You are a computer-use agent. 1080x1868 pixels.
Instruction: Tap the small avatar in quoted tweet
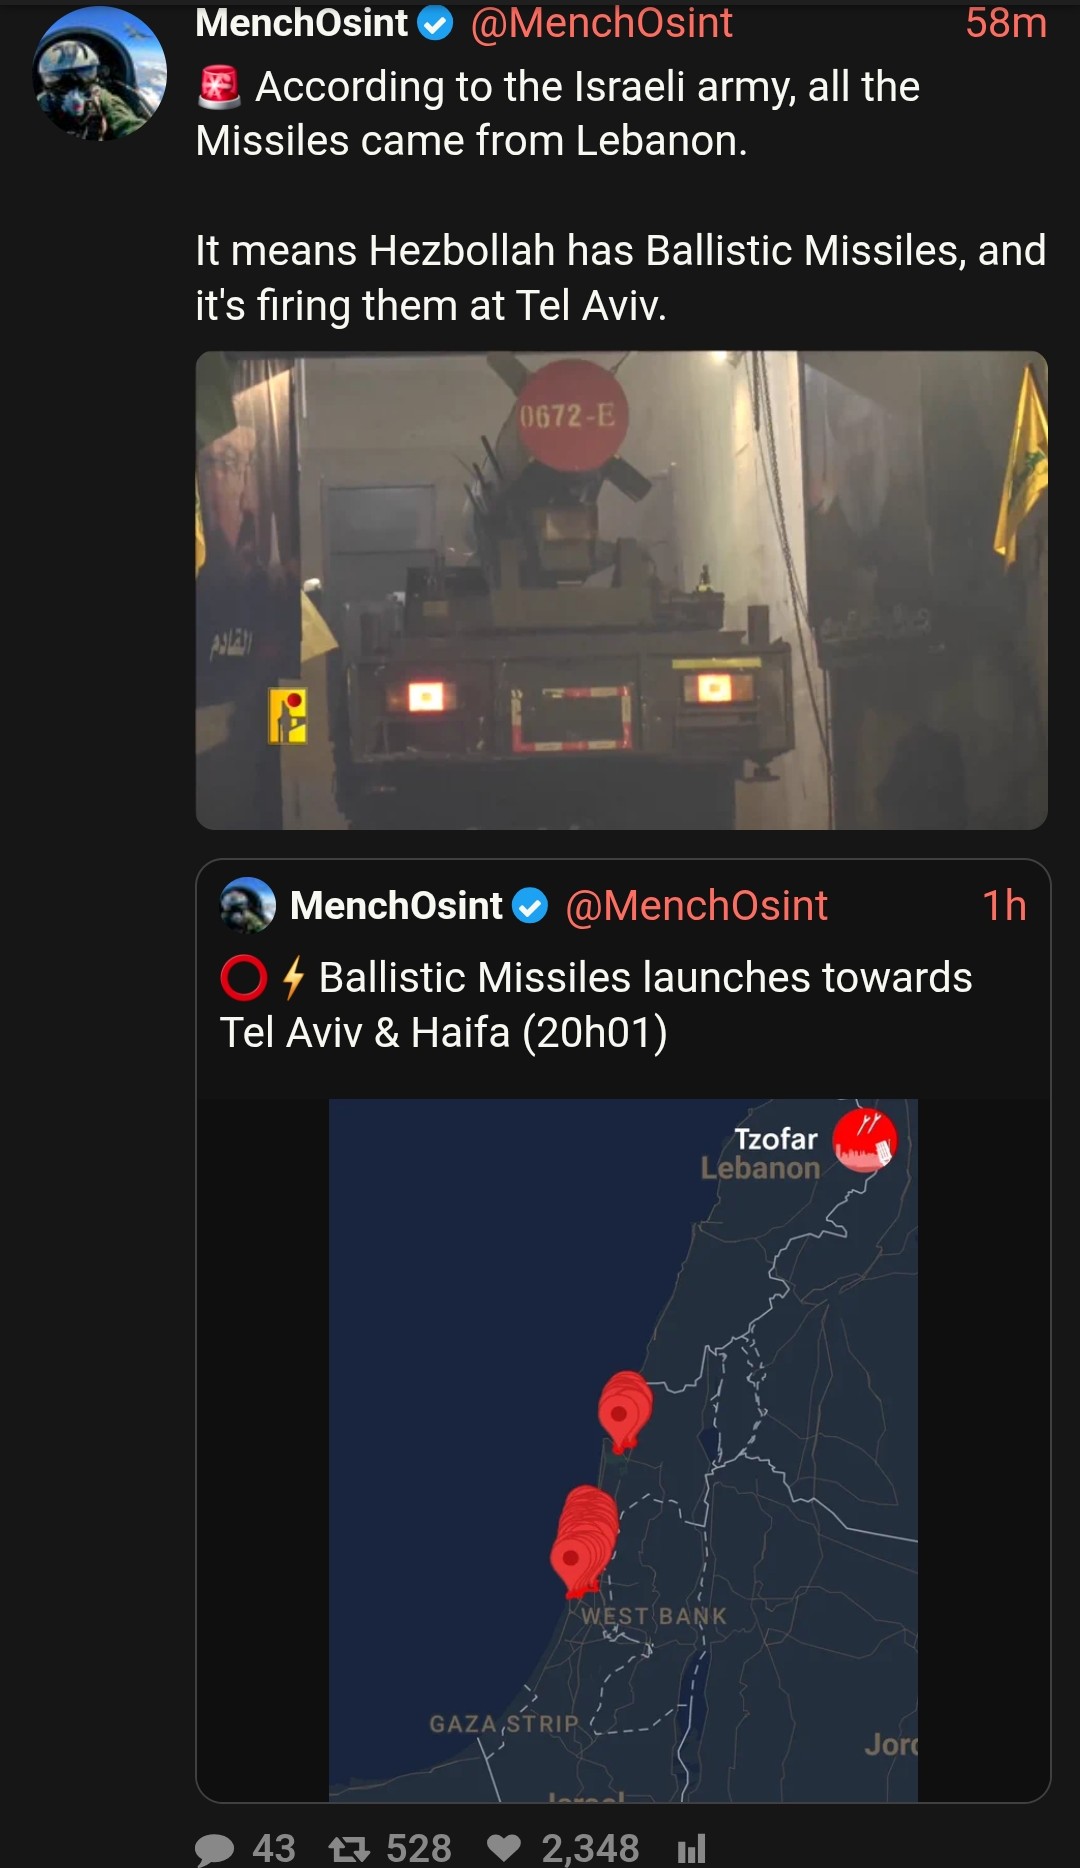pos(248,905)
